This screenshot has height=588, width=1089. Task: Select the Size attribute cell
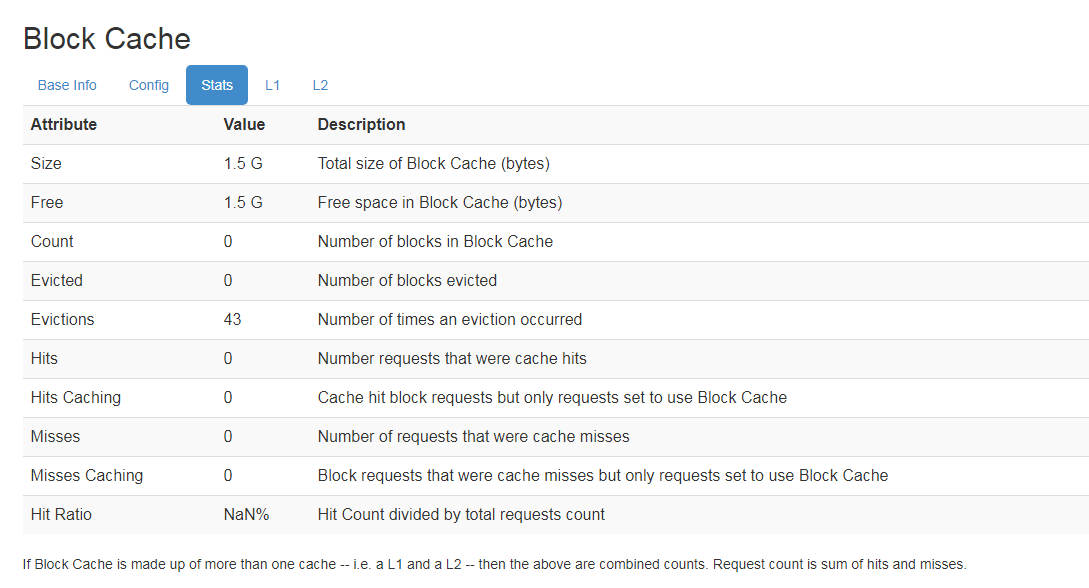[x=46, y=163]
